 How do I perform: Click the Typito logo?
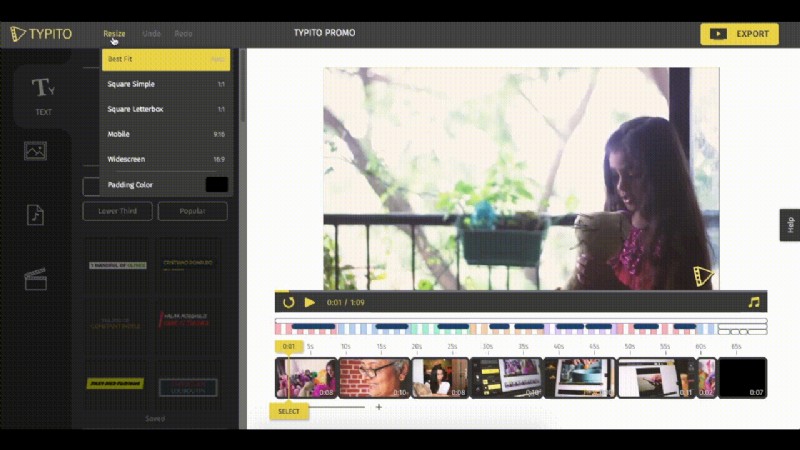pyautogui.click(x=41, y=34)
